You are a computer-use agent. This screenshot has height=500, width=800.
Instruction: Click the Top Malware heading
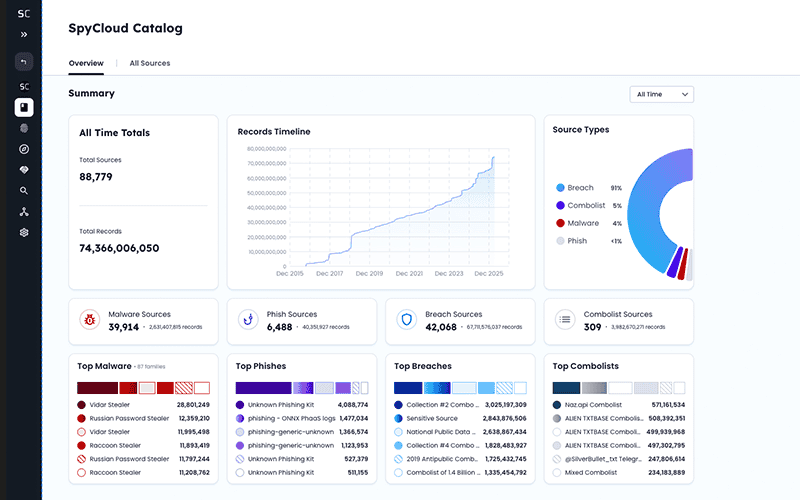[104, 366]
